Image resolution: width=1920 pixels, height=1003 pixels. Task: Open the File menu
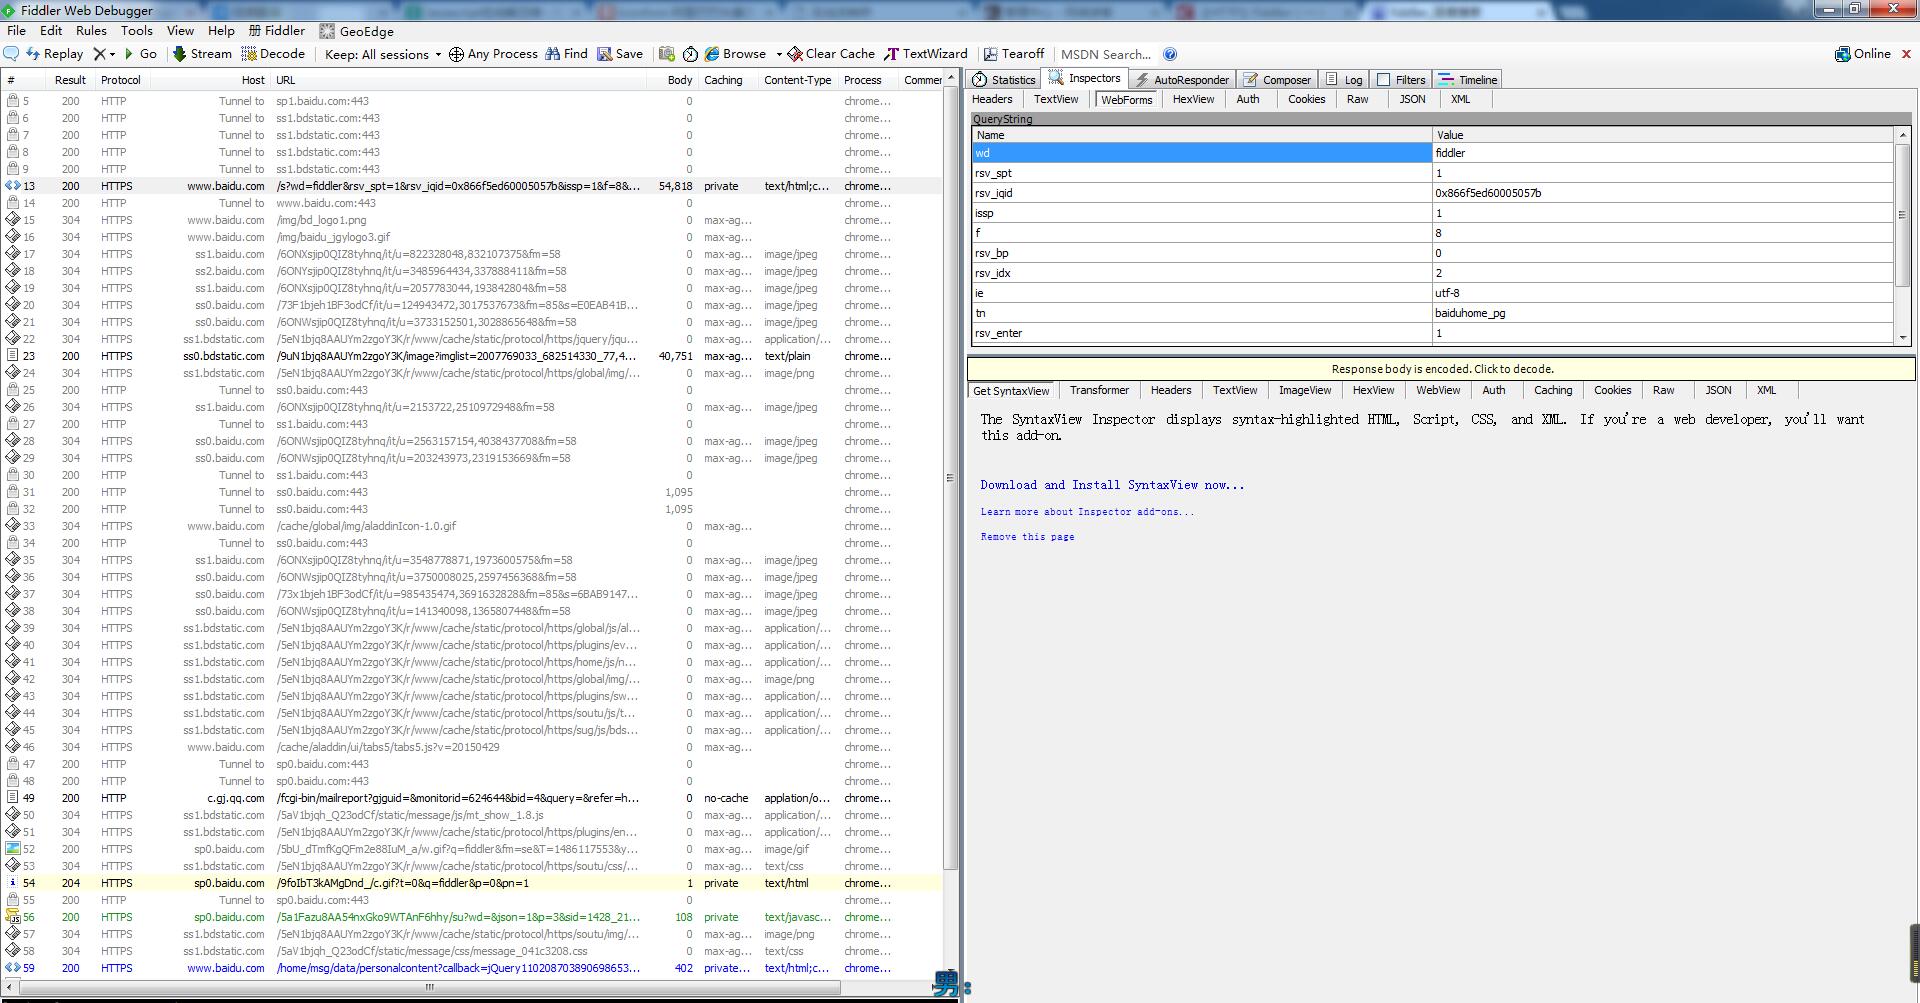(x=17, y=31)
